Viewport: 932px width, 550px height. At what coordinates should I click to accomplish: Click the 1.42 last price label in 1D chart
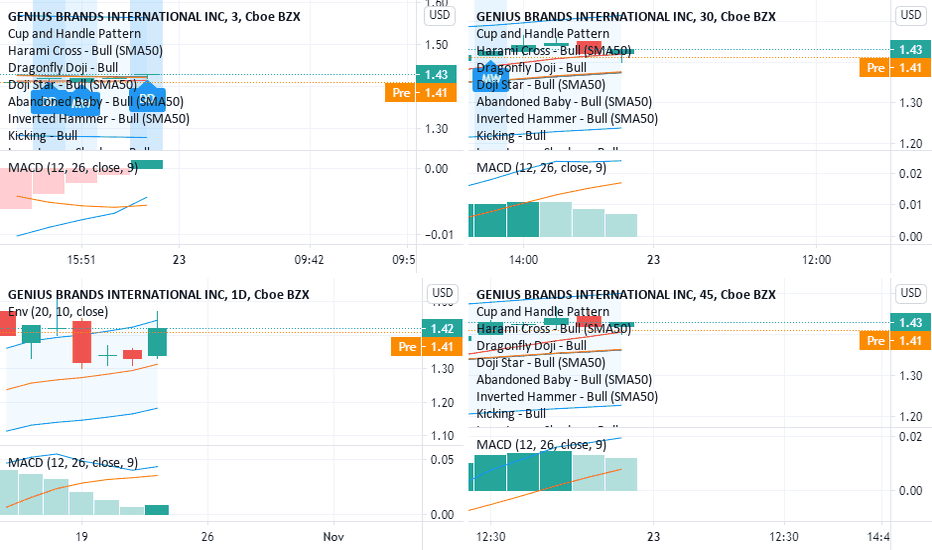(442, 328)
